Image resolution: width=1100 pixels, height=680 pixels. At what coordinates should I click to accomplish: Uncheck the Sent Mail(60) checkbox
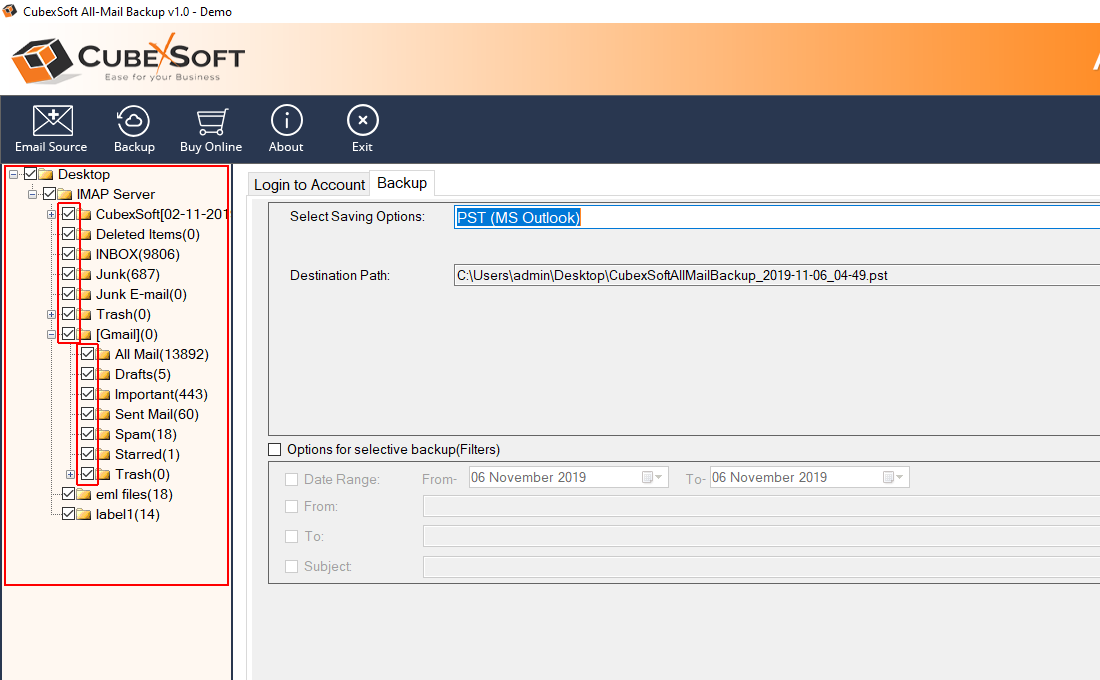(88, 414)
